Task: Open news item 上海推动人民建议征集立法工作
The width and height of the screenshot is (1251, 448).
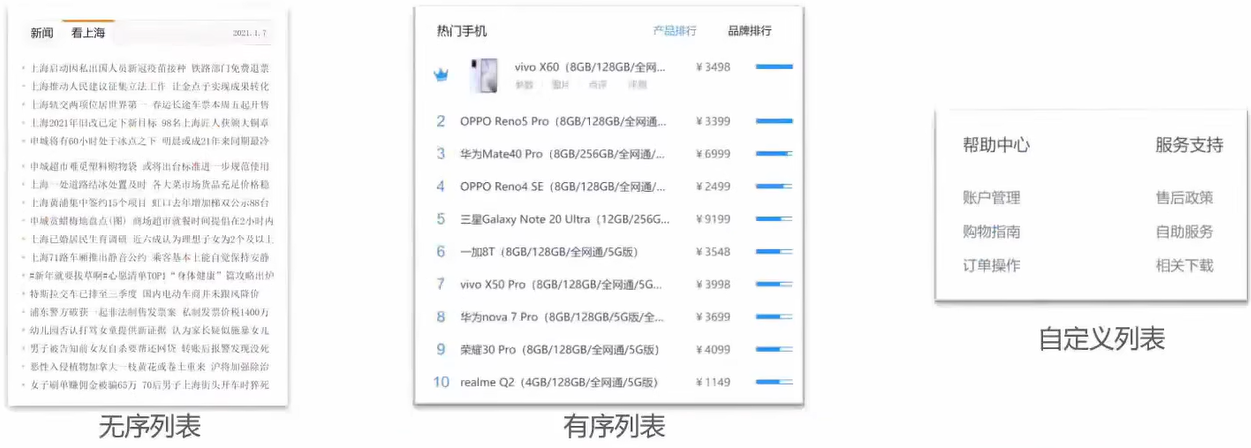Action: pos(98,87)
